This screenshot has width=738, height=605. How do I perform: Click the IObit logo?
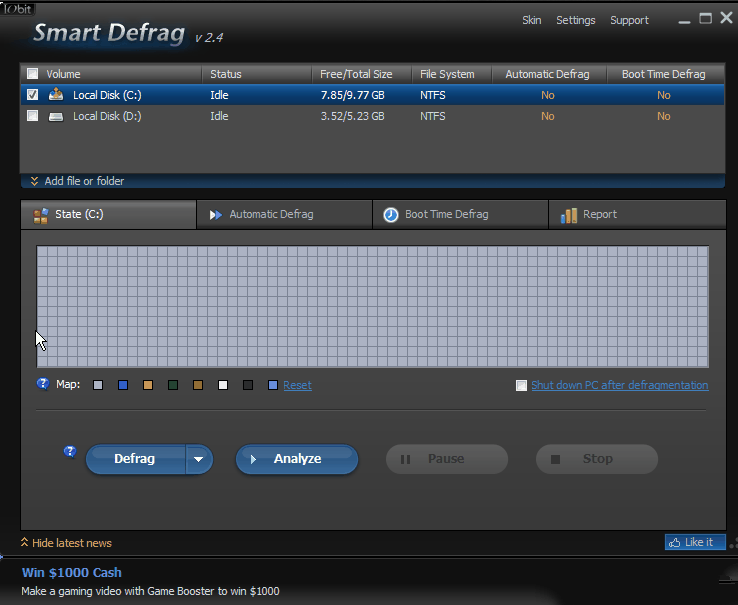click(x=18, y=8)
